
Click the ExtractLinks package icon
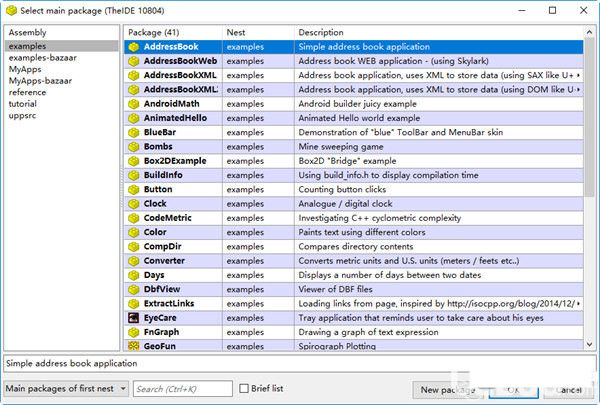pyautogui.click(x=134, y=304)
